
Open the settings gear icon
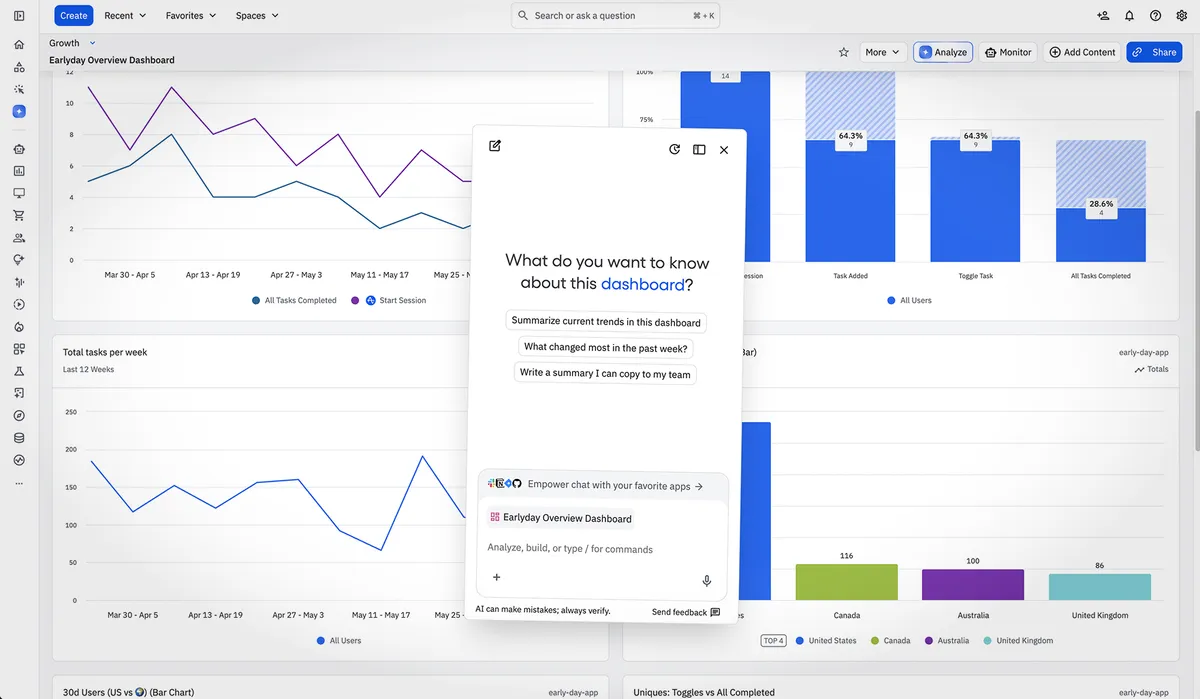(x=1182, y=15)
